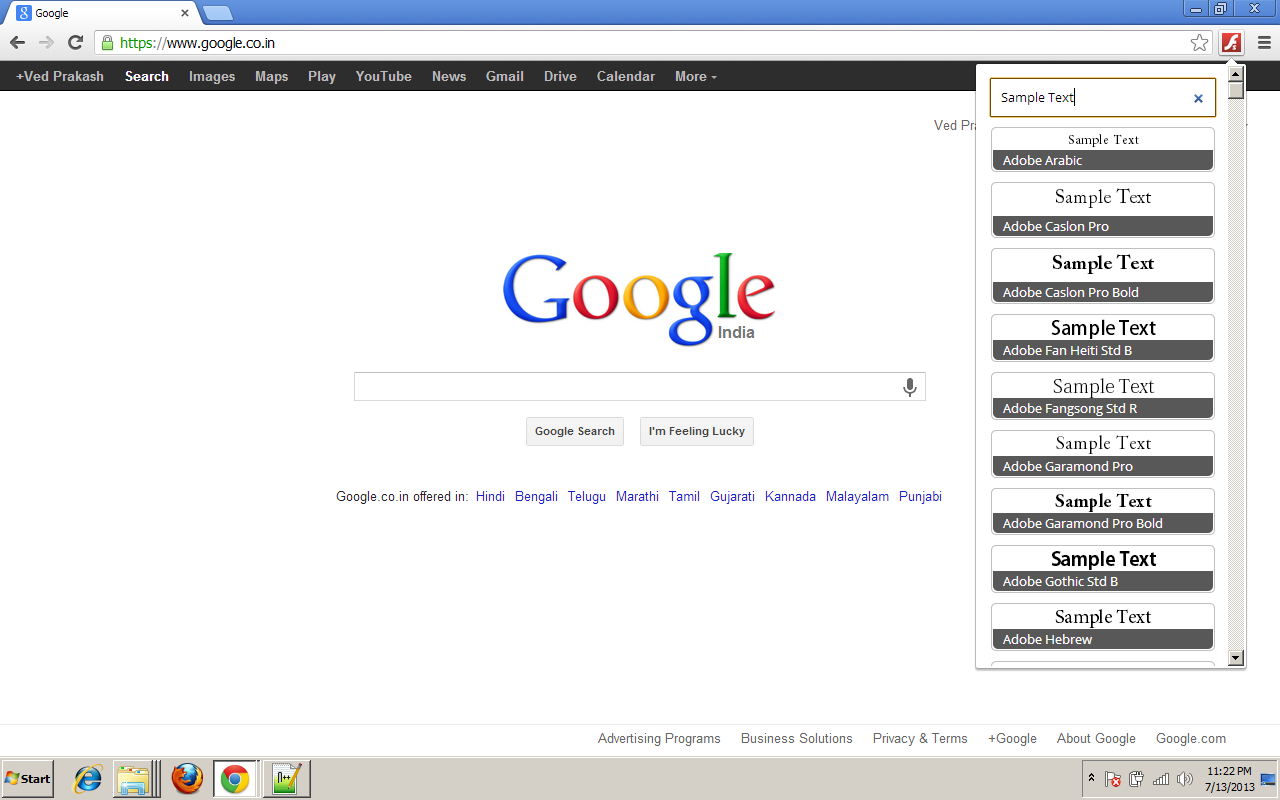Click the Windows Start button
Screen dimensions: 1280x800
click(27, 778)
